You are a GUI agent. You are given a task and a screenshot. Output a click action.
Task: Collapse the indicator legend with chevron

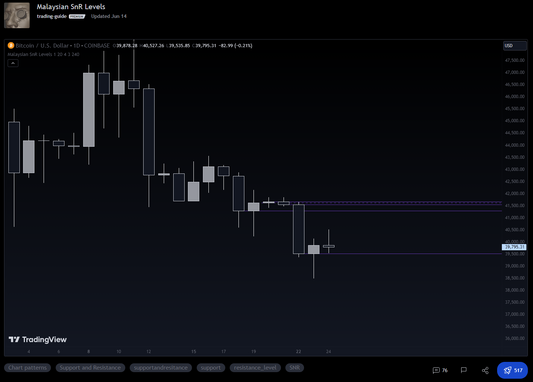tap(13, 63)
